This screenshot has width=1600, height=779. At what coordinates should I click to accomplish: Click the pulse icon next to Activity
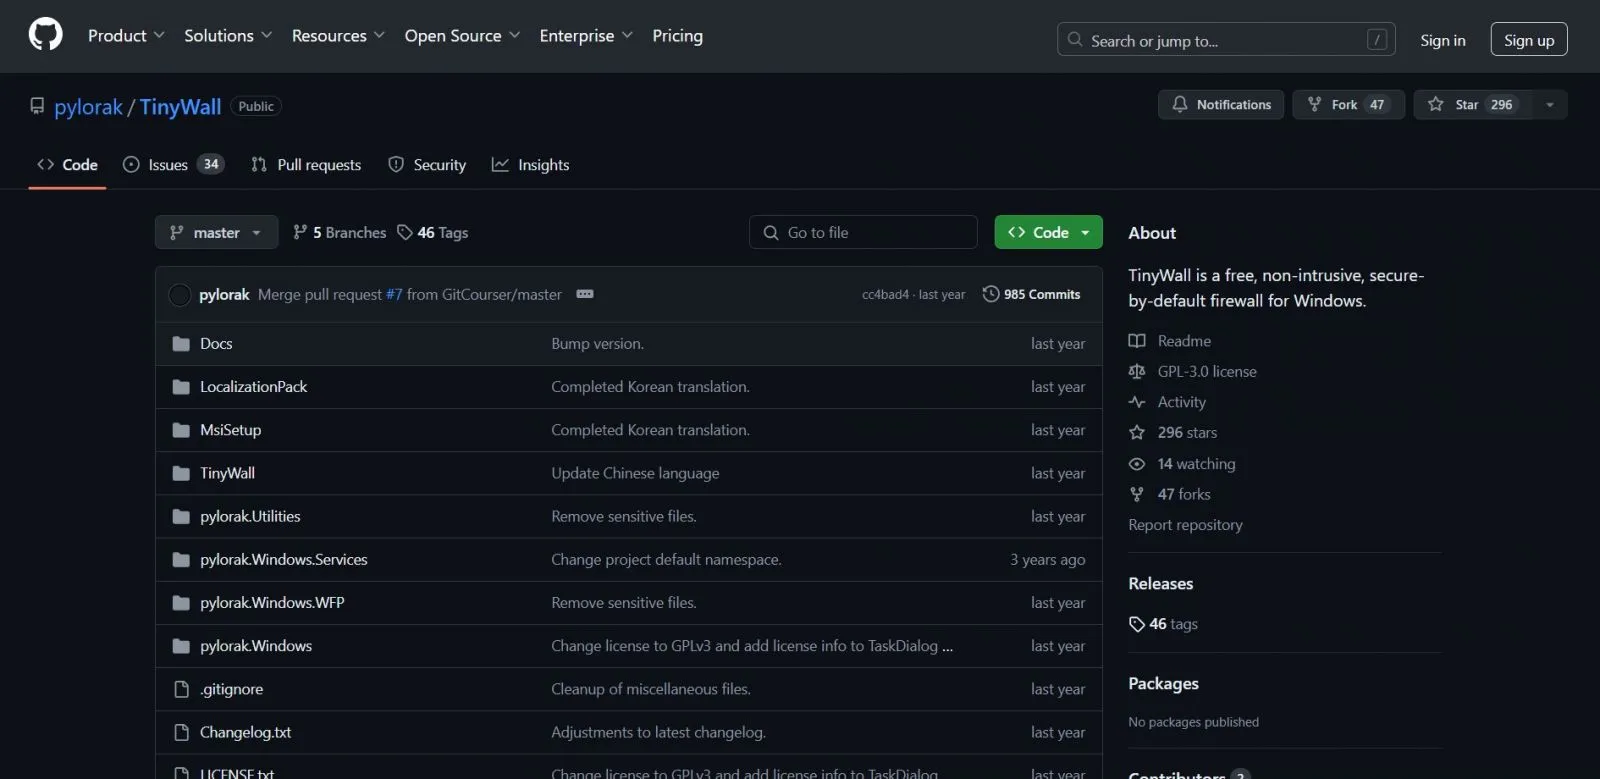coord(1137,402)
